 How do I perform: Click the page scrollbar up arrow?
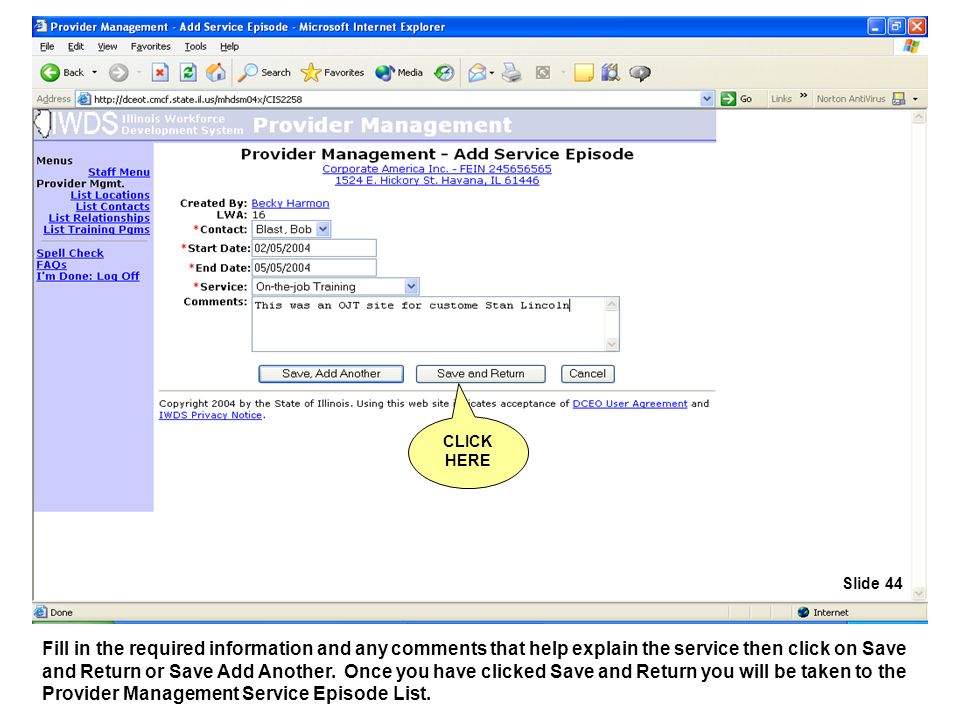(918, 118)
